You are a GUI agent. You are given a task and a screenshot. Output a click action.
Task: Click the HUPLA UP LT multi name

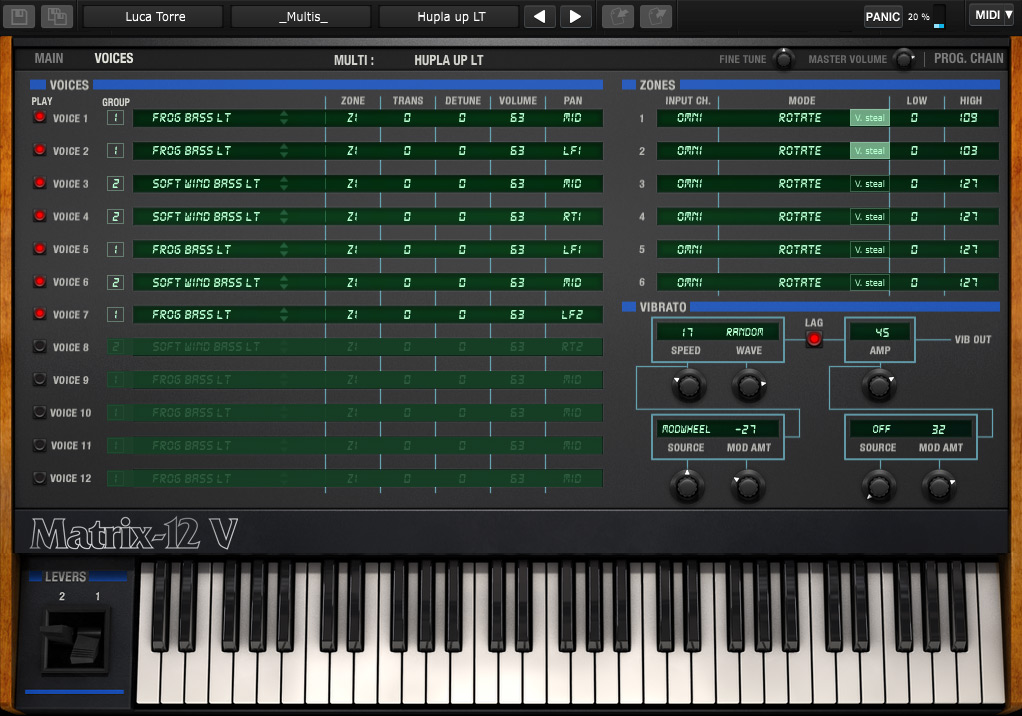point(448,61)
